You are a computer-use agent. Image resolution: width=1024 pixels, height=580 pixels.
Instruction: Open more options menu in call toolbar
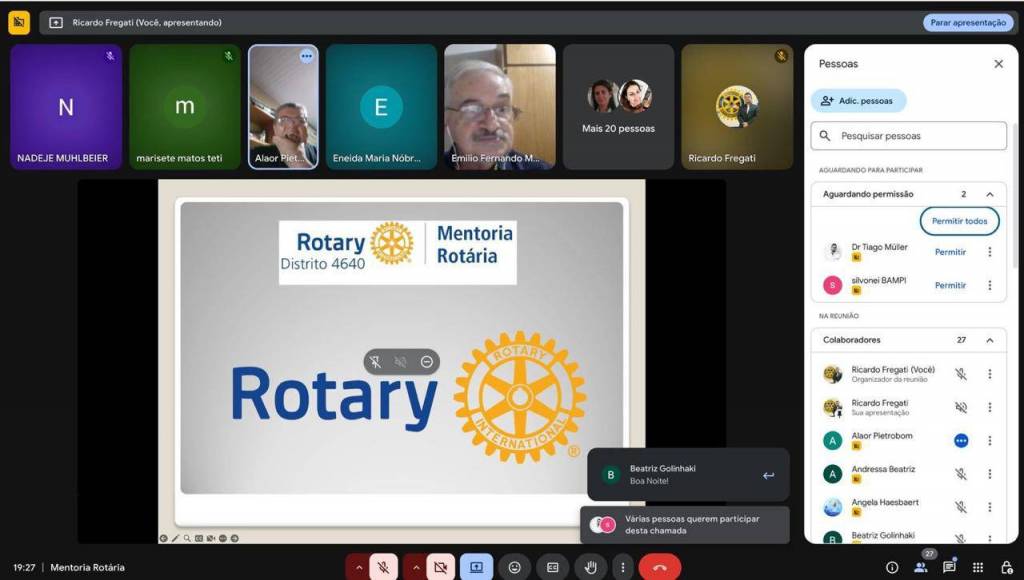pos(623,567)
